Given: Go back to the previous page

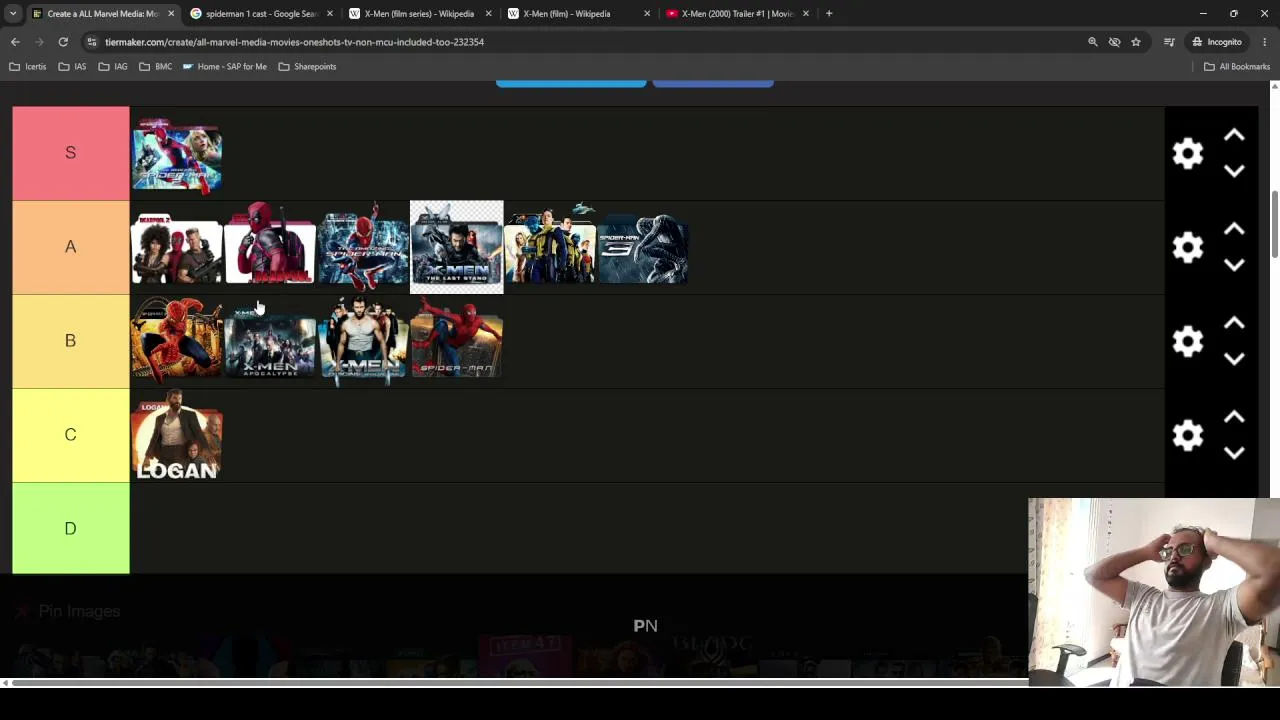Looking at the screenshot, I should click(x=15, y=42).
